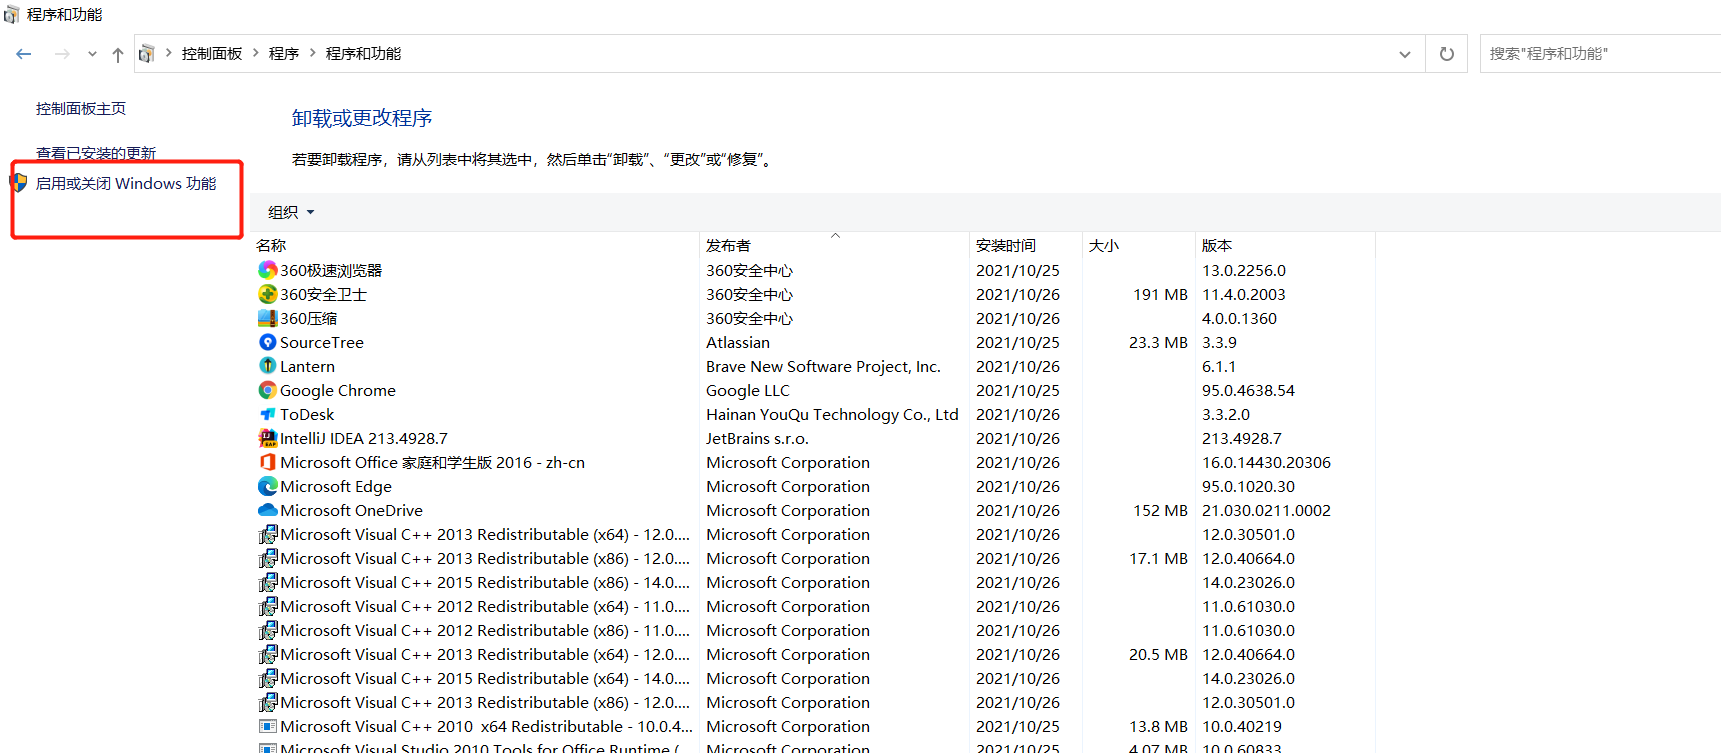
Task: Click the Microsoft Office 2016 icon
Action: point(267,462)
